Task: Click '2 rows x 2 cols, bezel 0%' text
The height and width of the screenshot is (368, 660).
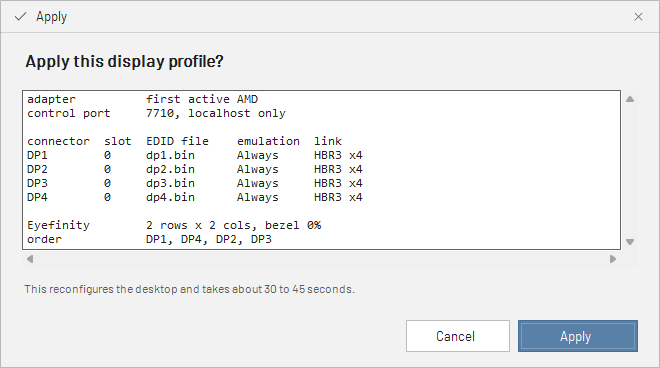Action: point(233,225)
